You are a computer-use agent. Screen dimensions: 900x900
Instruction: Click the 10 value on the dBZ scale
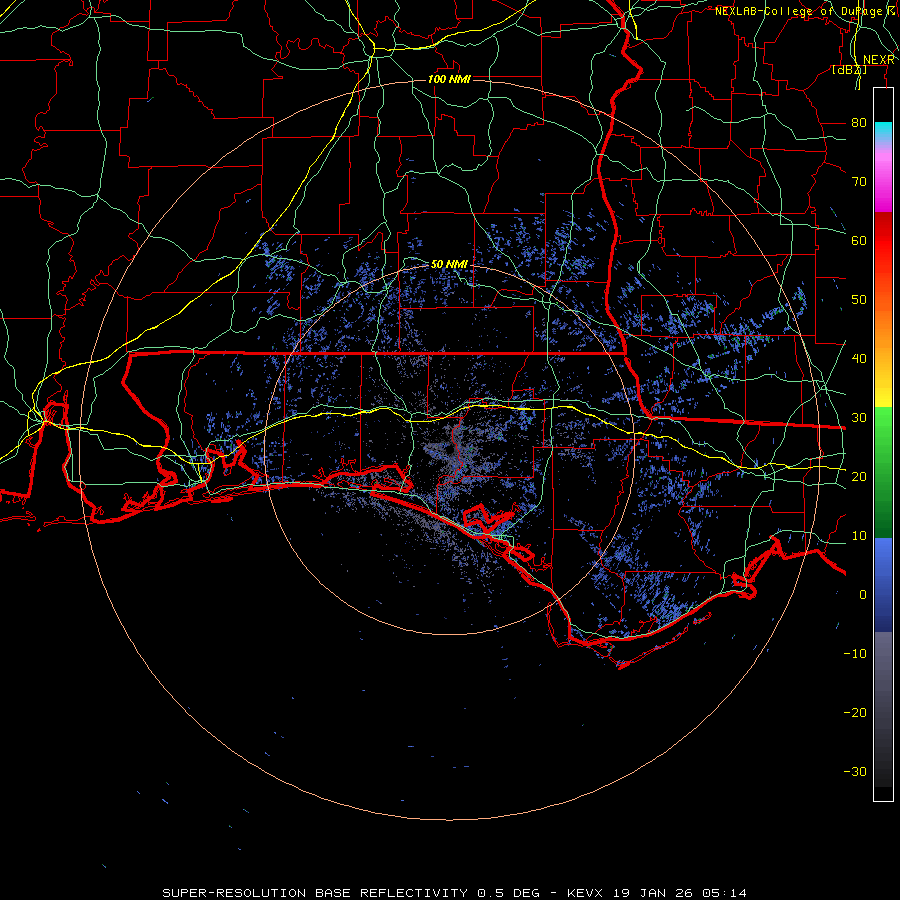[x=859, y=536]
